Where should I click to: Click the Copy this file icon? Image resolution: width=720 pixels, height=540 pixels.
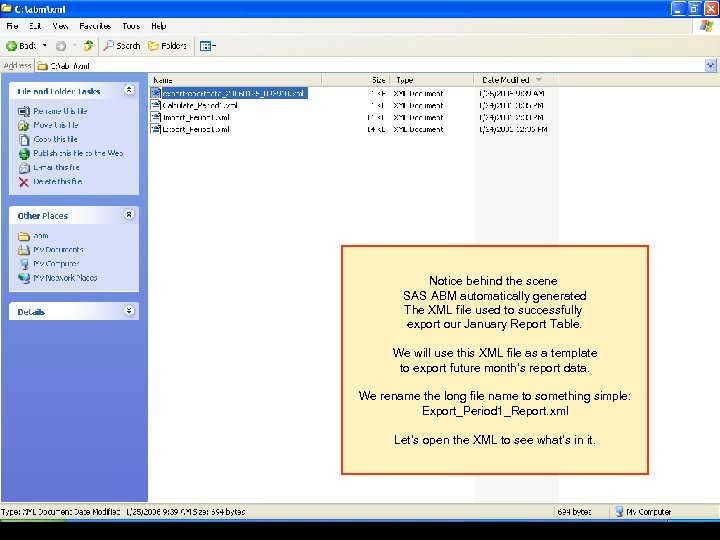(x=24, y=140)
